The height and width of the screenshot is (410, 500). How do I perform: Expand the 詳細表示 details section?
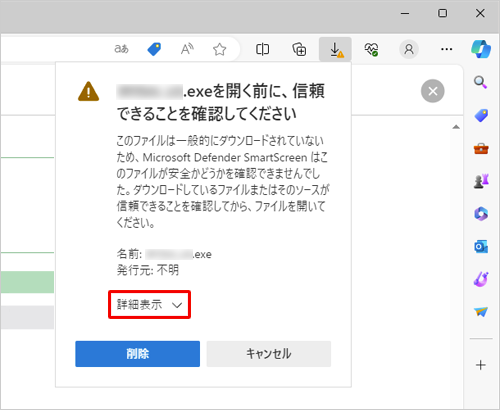tap(149, 305)
